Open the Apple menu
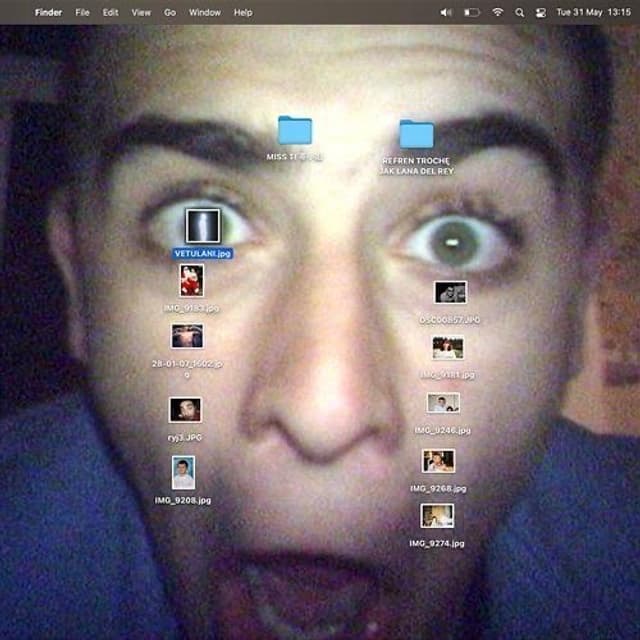Viewport: 640px width, 640px height. point(15,13)
